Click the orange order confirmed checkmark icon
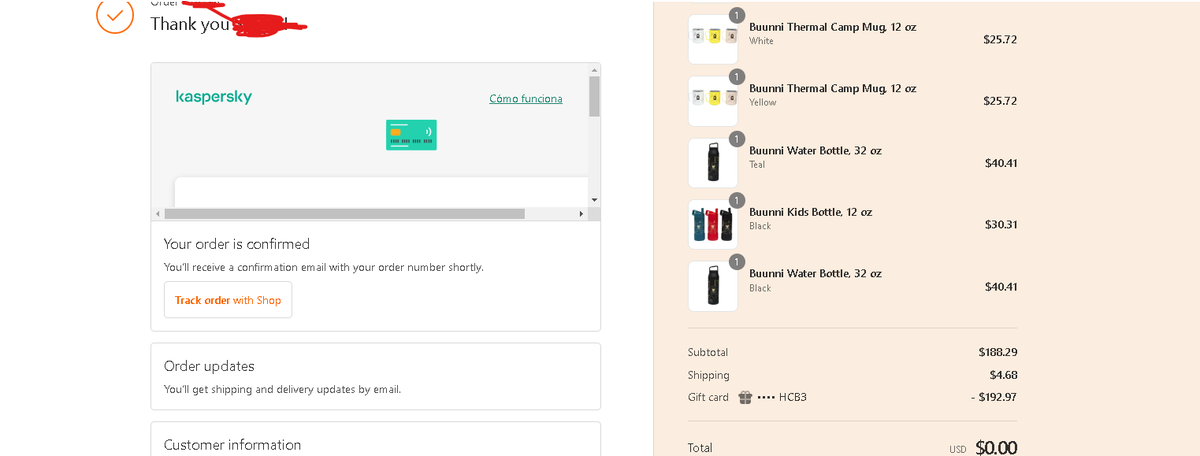The width and height of the screenshot is (1200, 456). 115,15
